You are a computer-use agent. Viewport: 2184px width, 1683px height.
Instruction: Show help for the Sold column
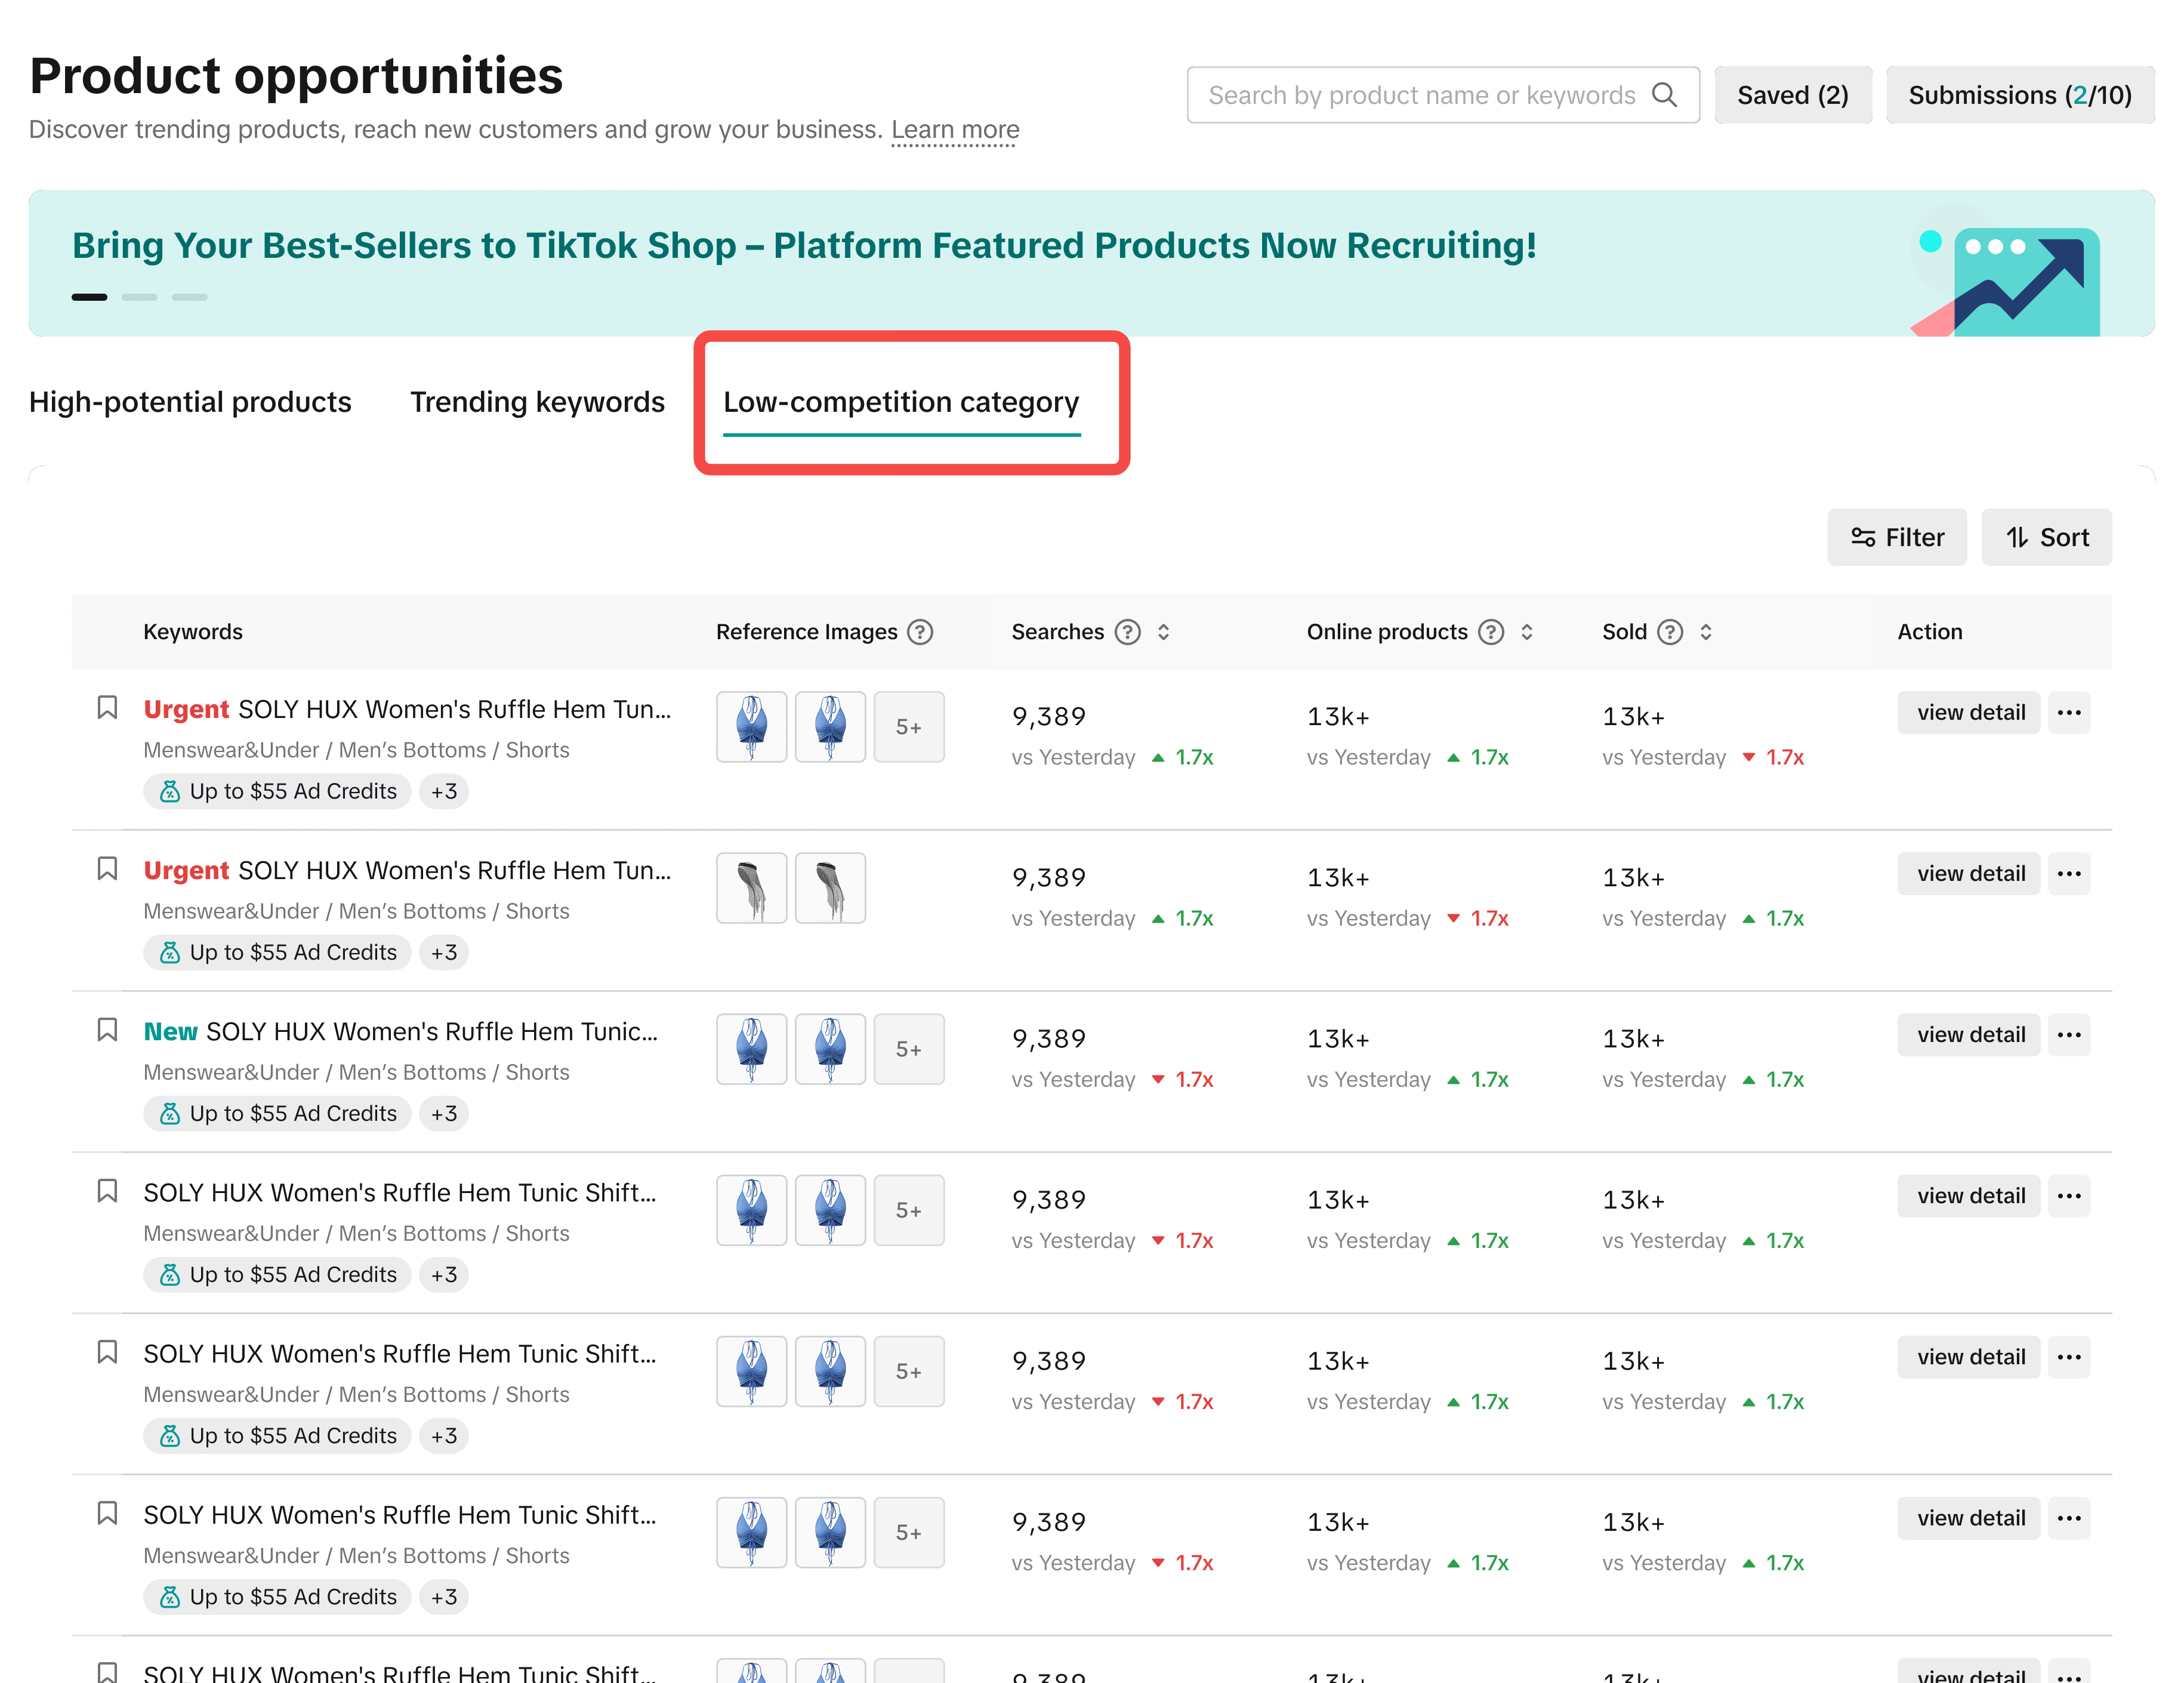1670,632
